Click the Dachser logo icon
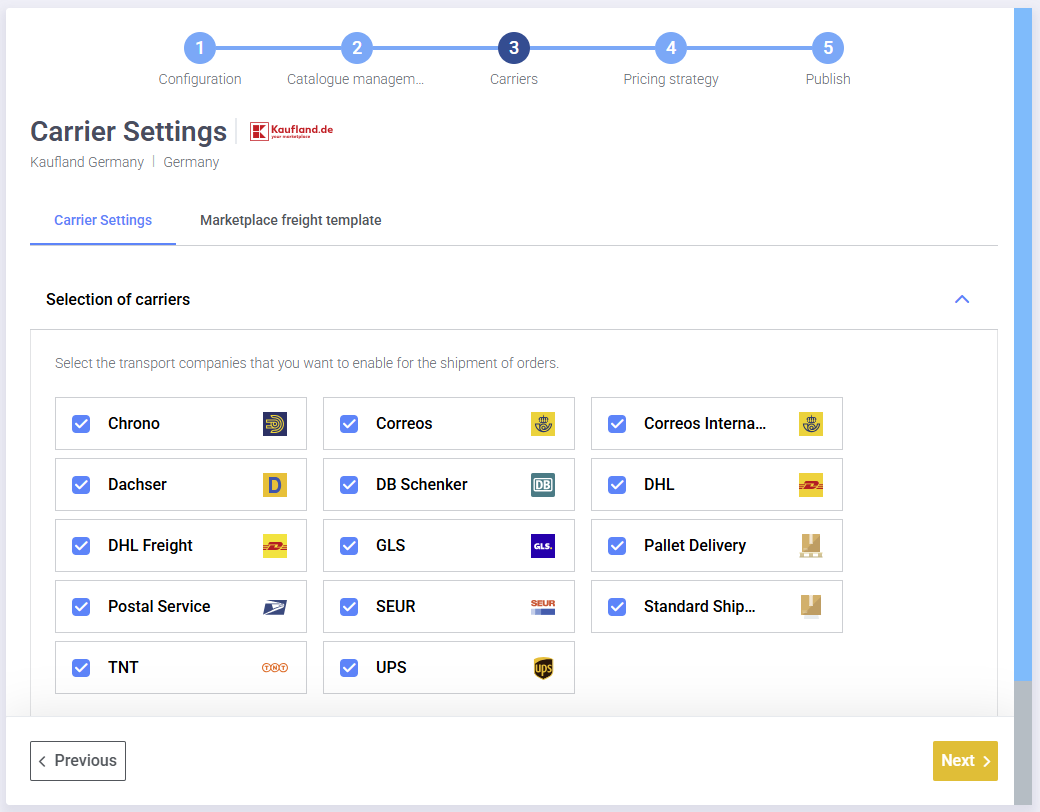1040x812 pixels. coord(274,485)
